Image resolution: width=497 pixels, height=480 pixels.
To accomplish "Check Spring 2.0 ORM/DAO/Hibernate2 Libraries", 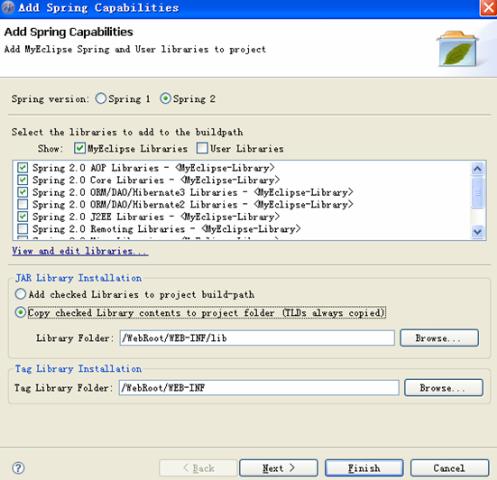I will coord(22,204).
